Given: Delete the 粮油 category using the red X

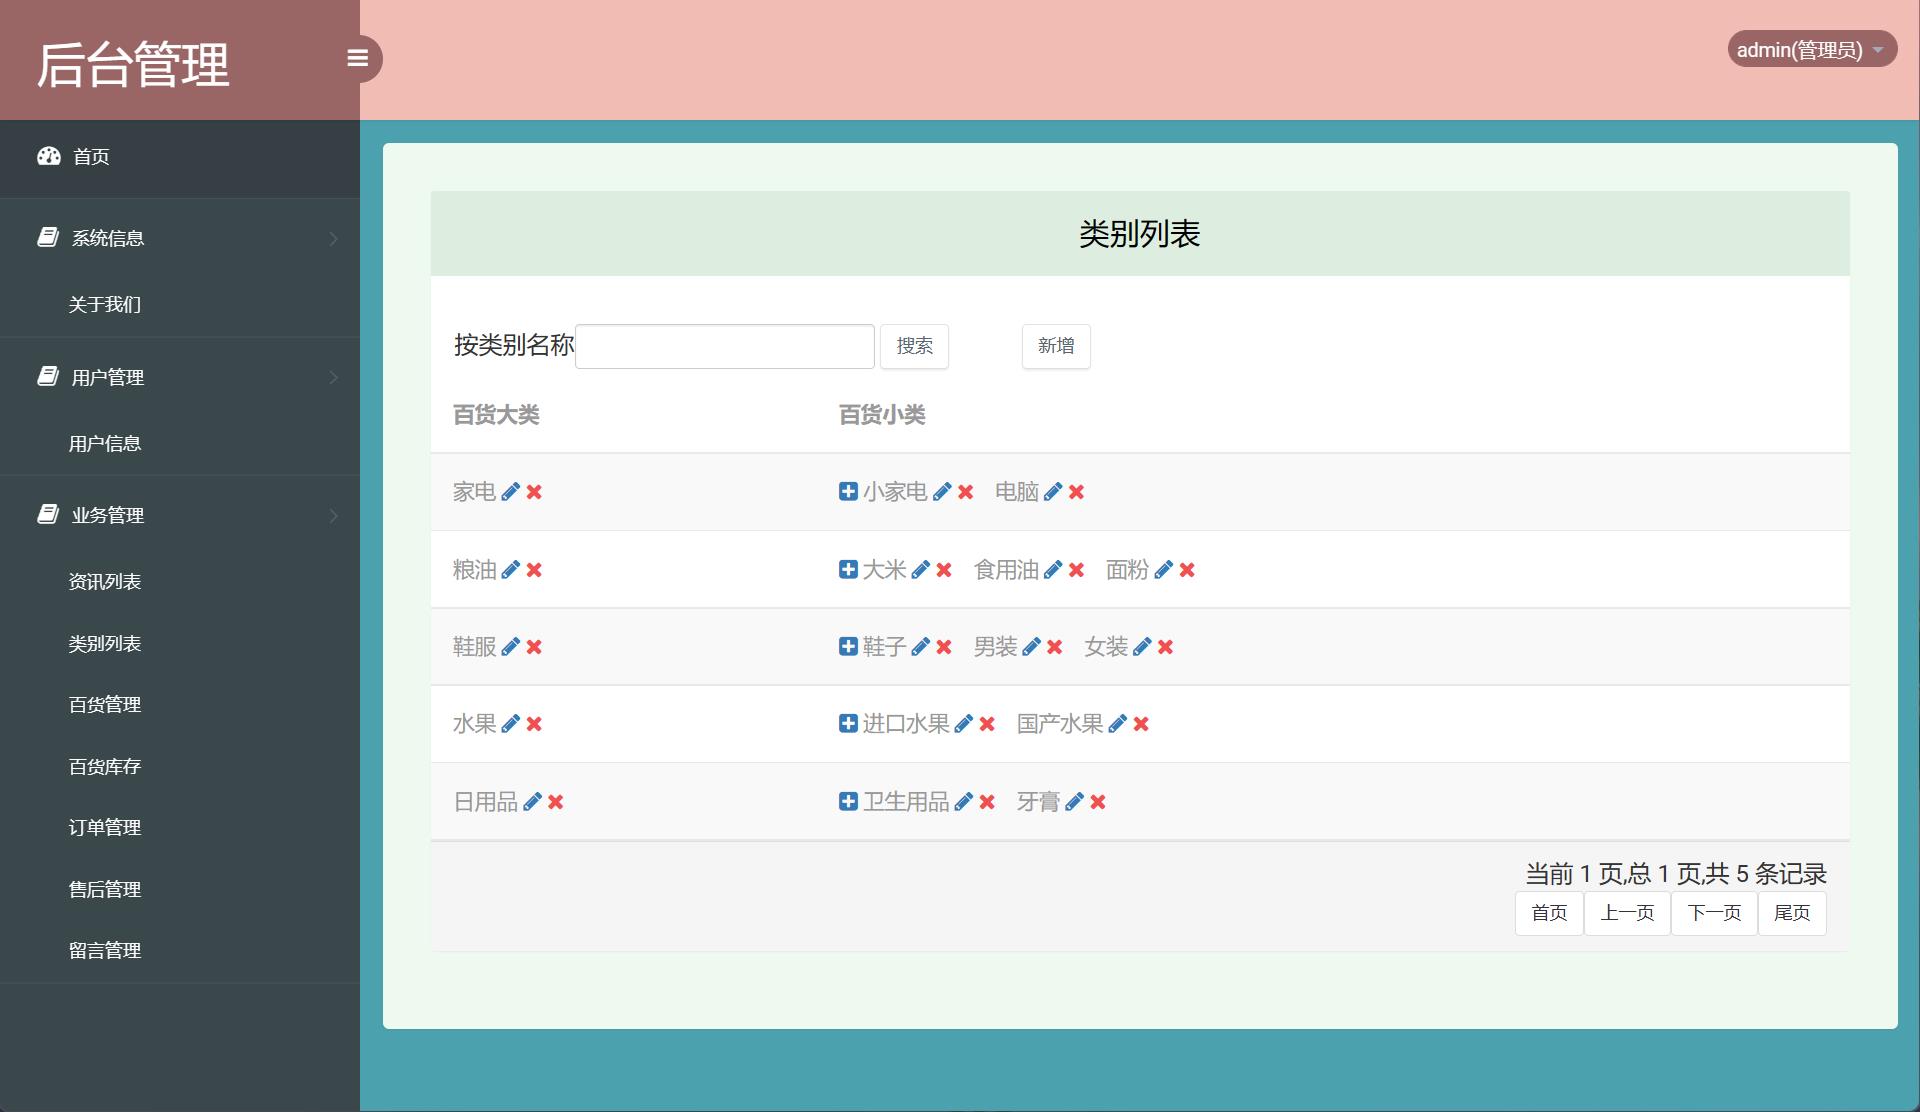Looking at the screenshot, I should click(x=536, y=570).
